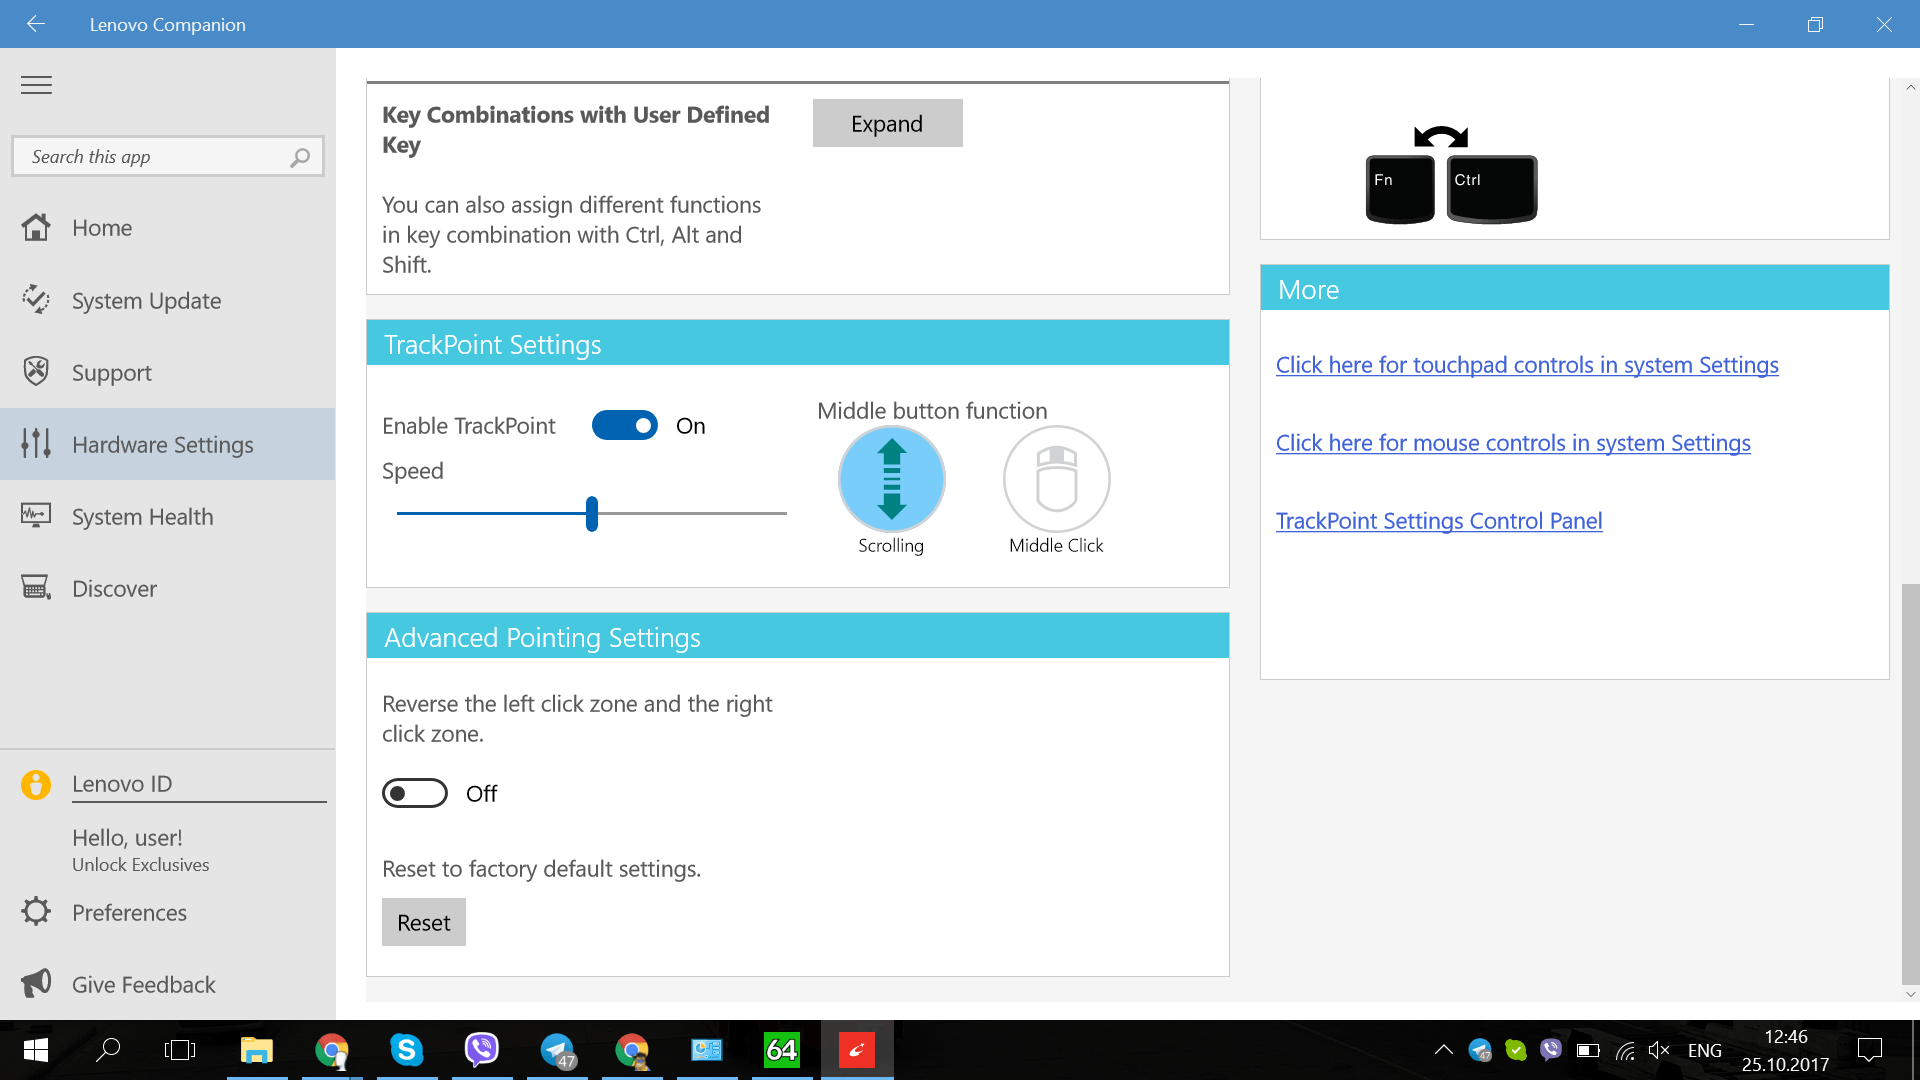Image resolution: width=1920 pixels, height=1080 pixels.
Task: Click the Lenovo ID user icon
Action: pos(36,785)
